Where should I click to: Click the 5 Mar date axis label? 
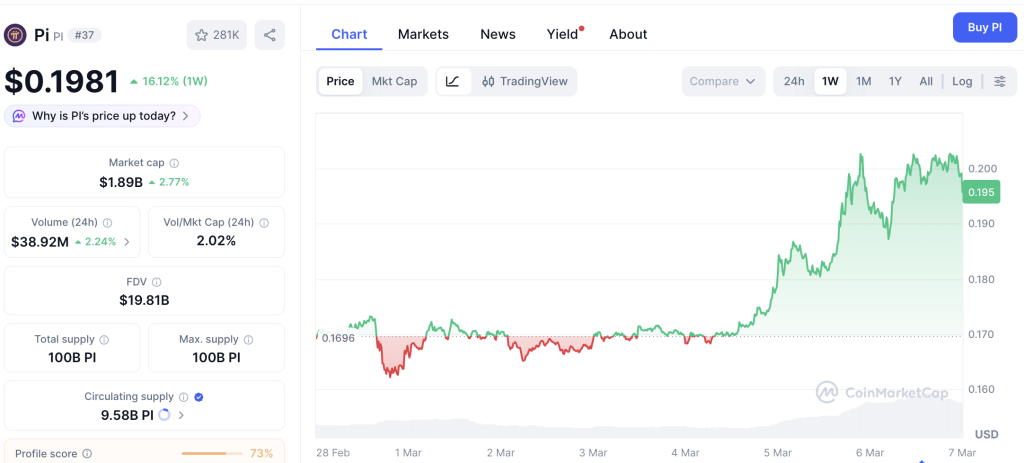click(x=778, y=453)
